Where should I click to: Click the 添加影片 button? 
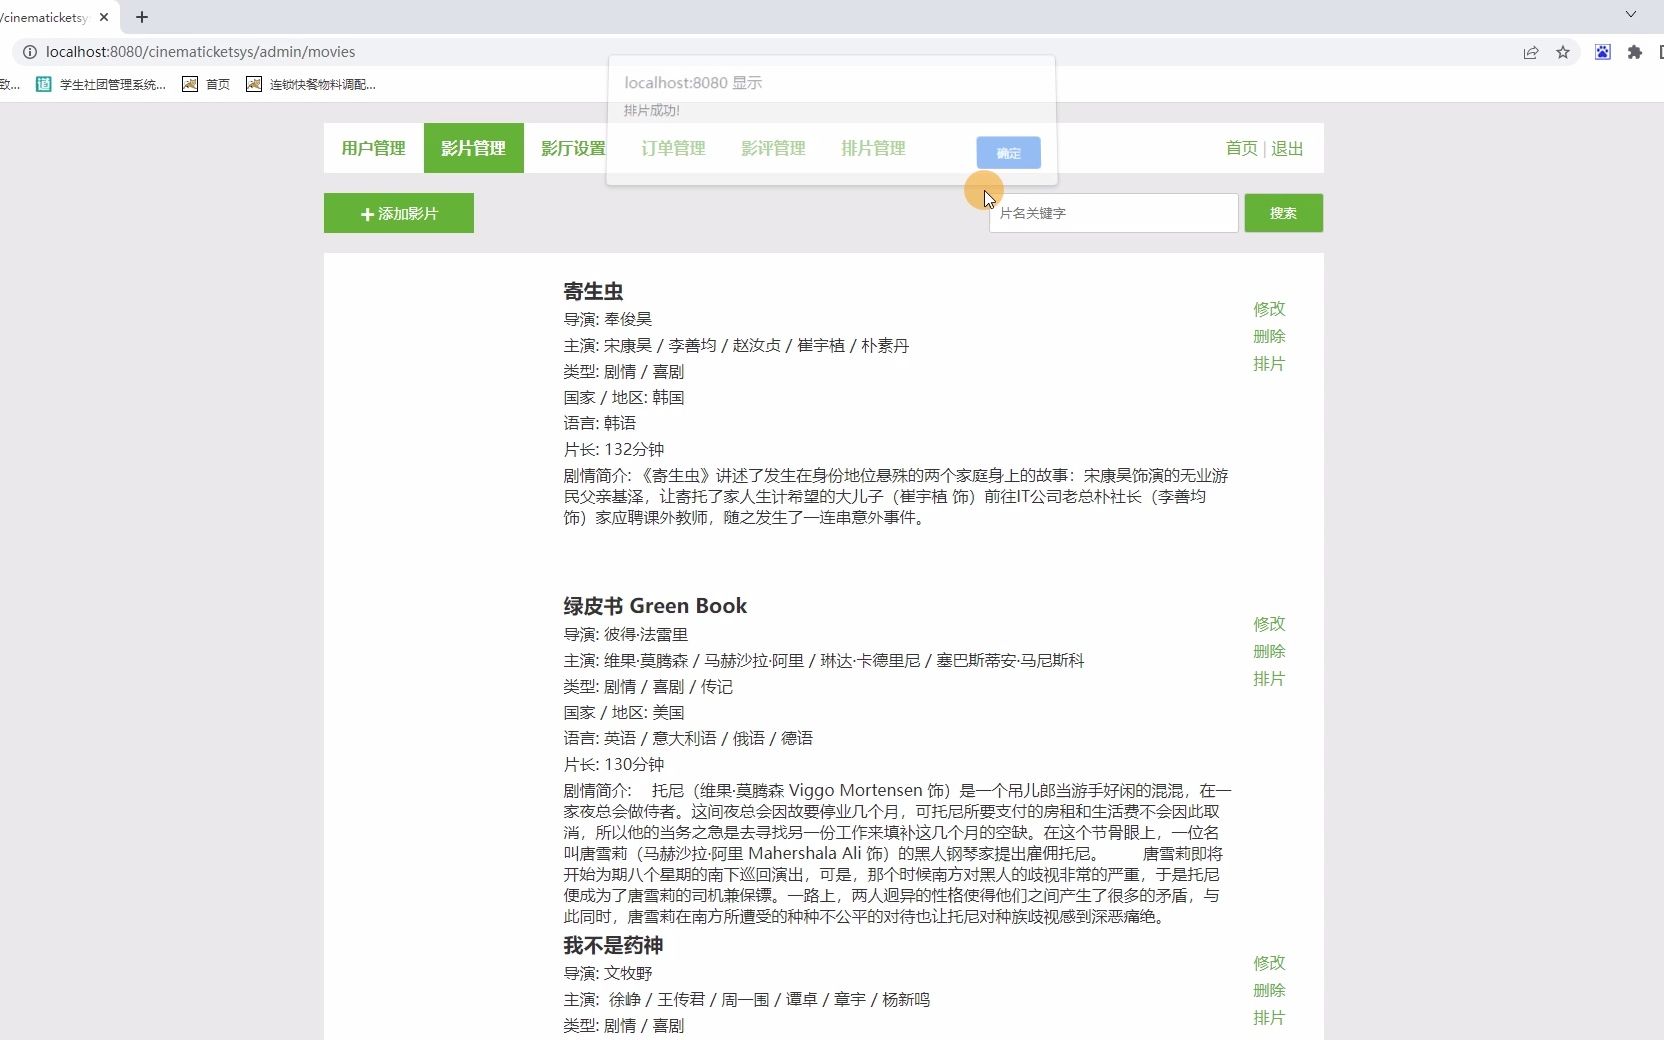pos(399,213)
